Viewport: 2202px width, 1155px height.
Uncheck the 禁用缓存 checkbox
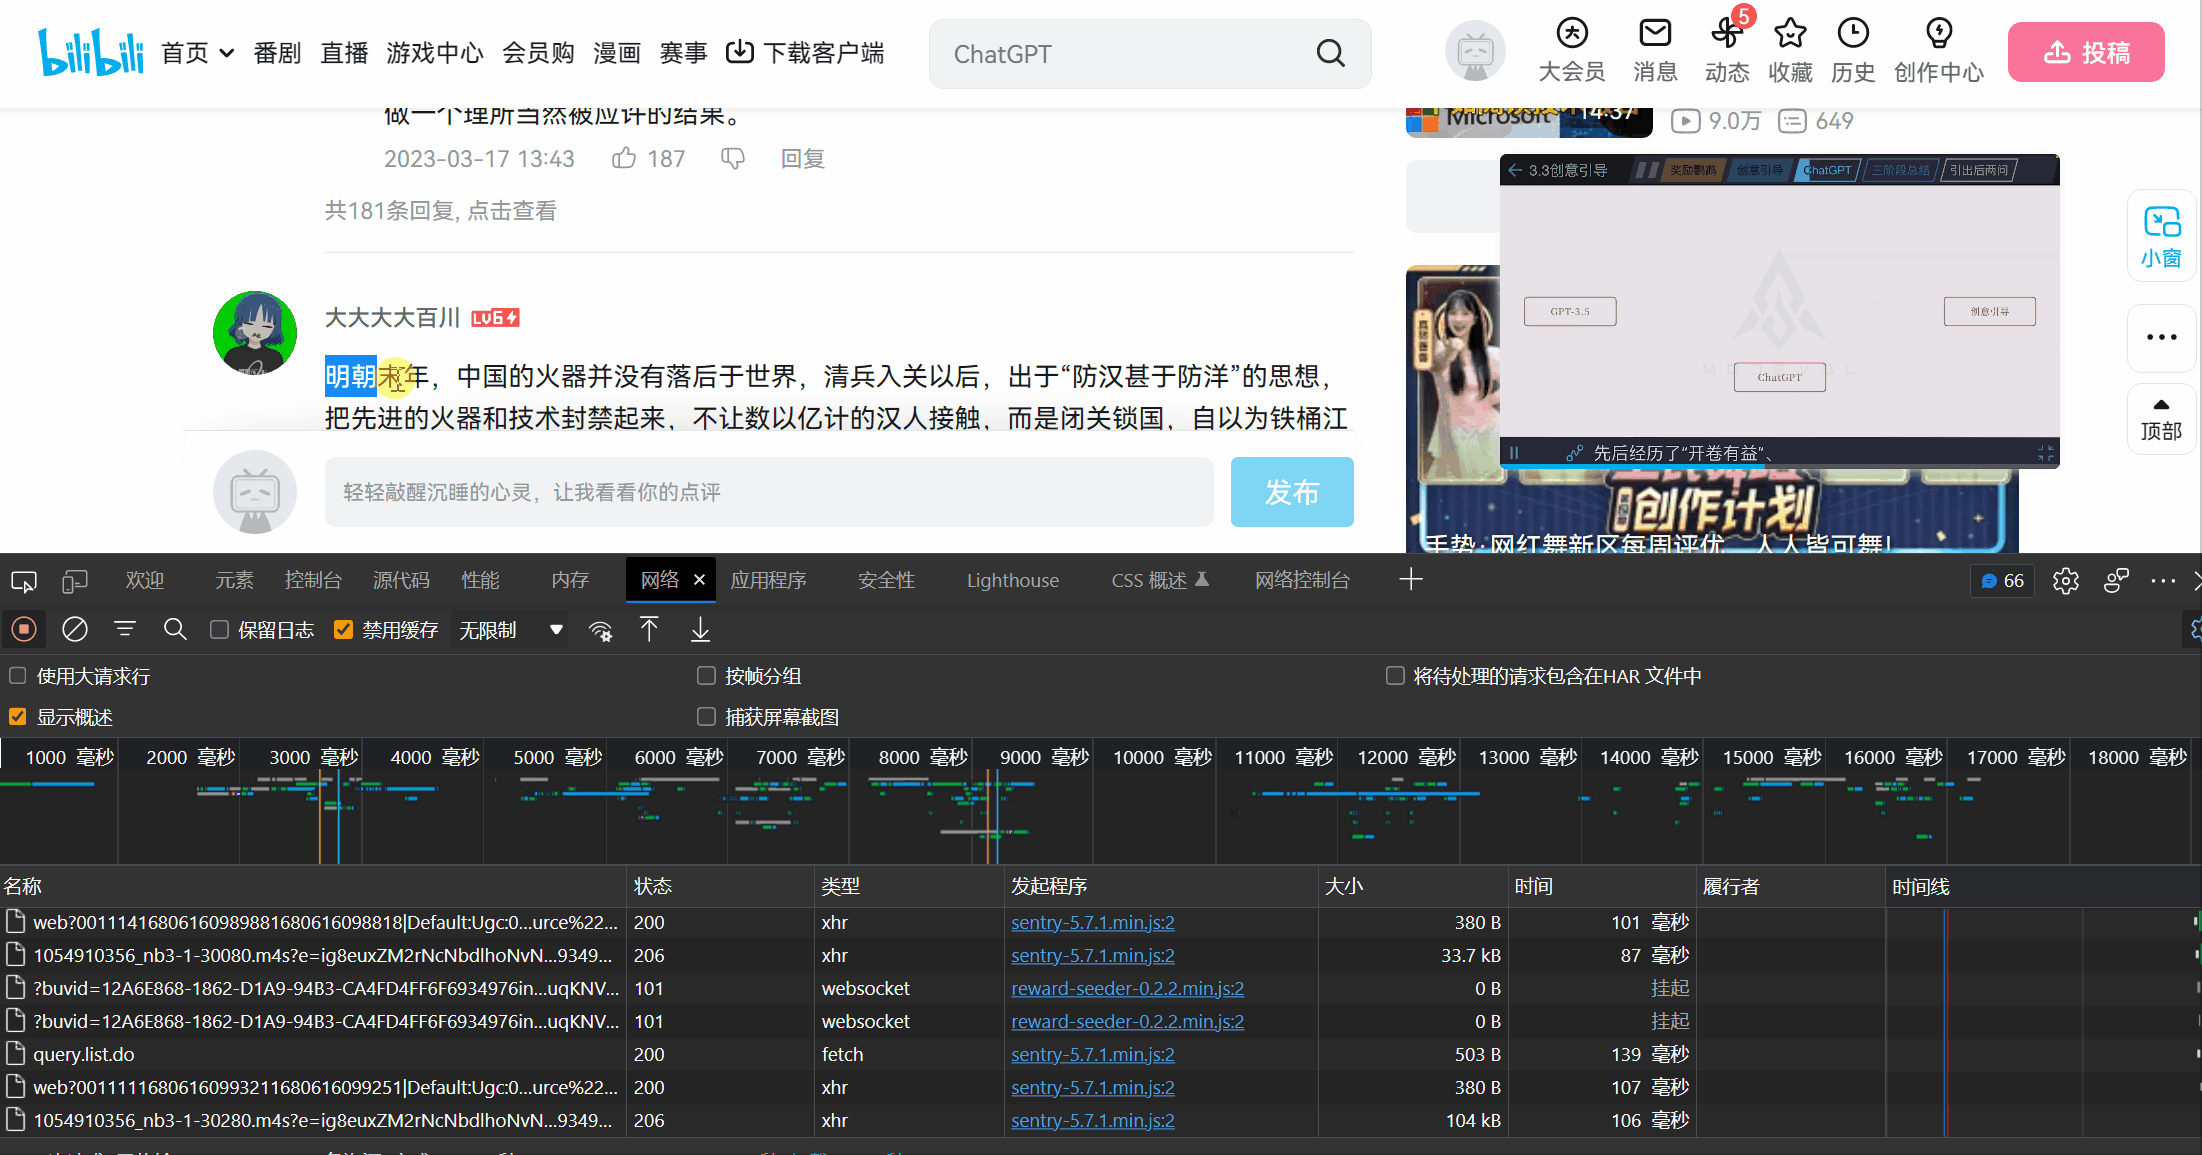click(343, 629)
